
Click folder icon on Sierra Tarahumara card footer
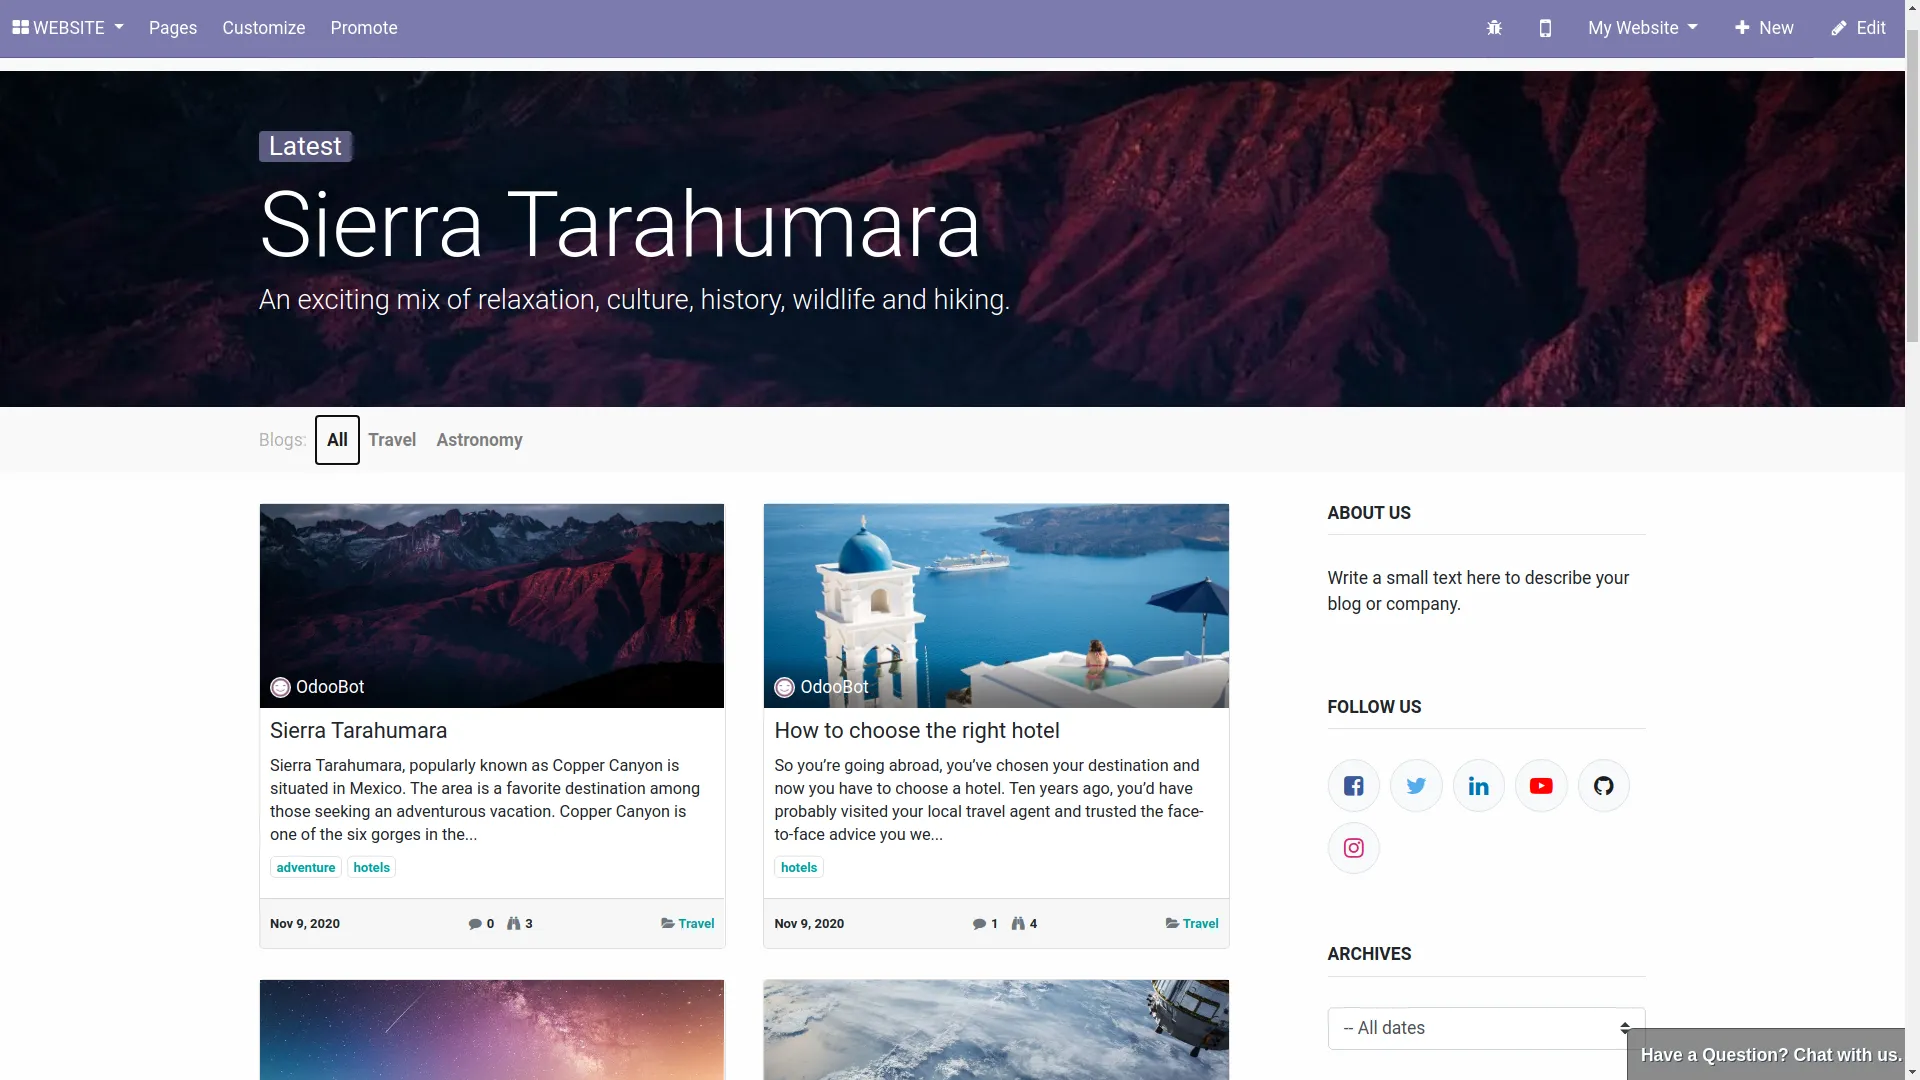point(668,924)
